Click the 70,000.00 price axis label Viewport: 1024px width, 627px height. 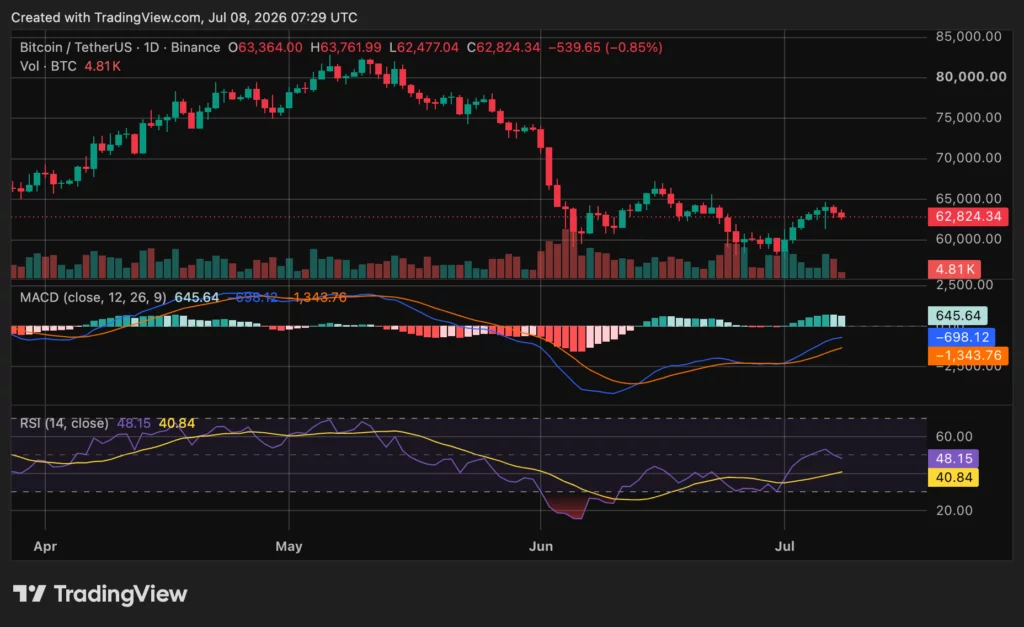click(x=968, y=158)
